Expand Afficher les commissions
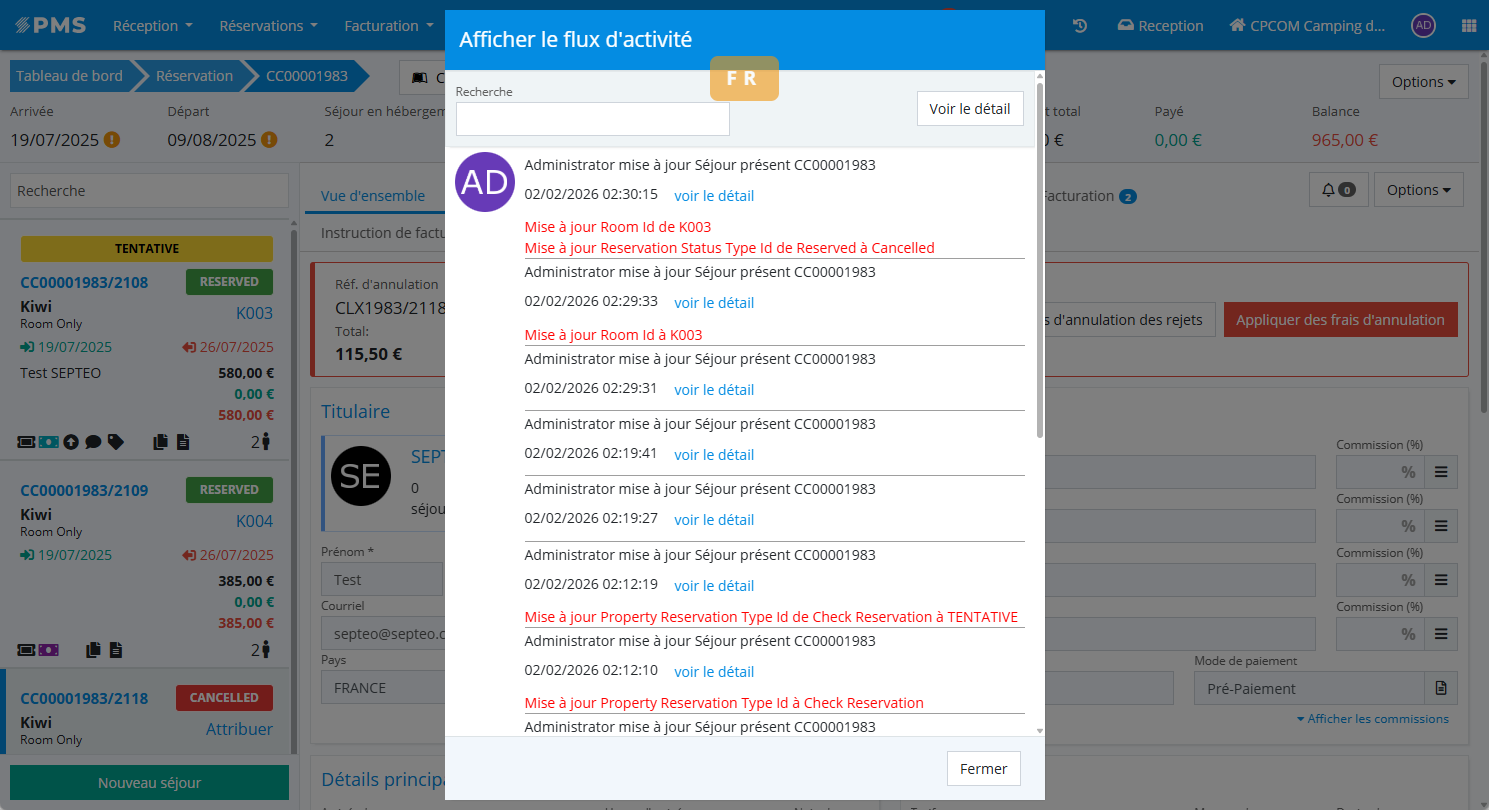 click(x=1372, y=719)
